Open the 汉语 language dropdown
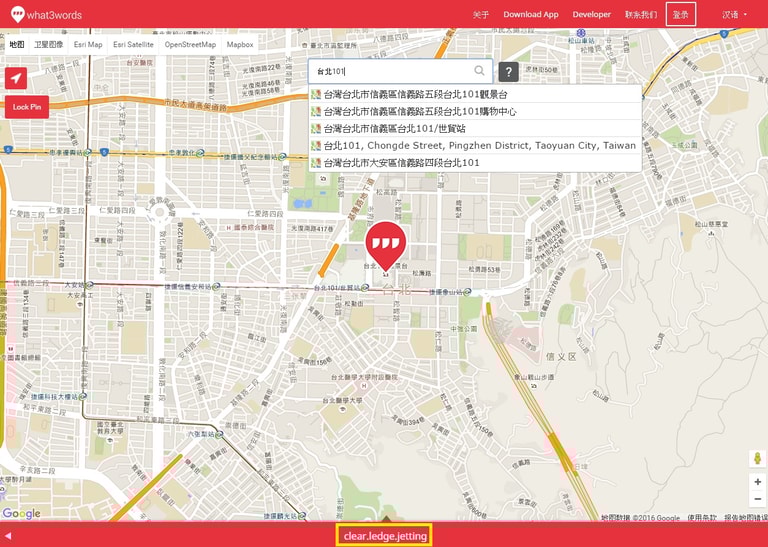Viewport: 768px width, 547px height. pos(734,15)
